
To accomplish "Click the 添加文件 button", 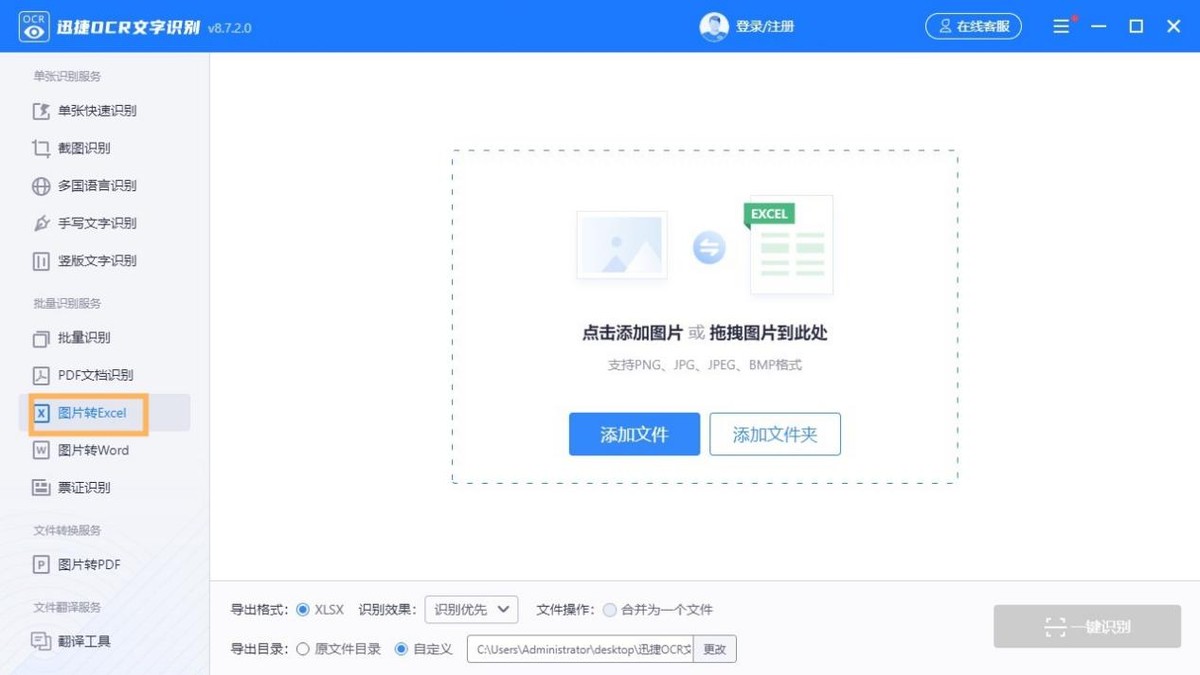I will click(634, 434).
